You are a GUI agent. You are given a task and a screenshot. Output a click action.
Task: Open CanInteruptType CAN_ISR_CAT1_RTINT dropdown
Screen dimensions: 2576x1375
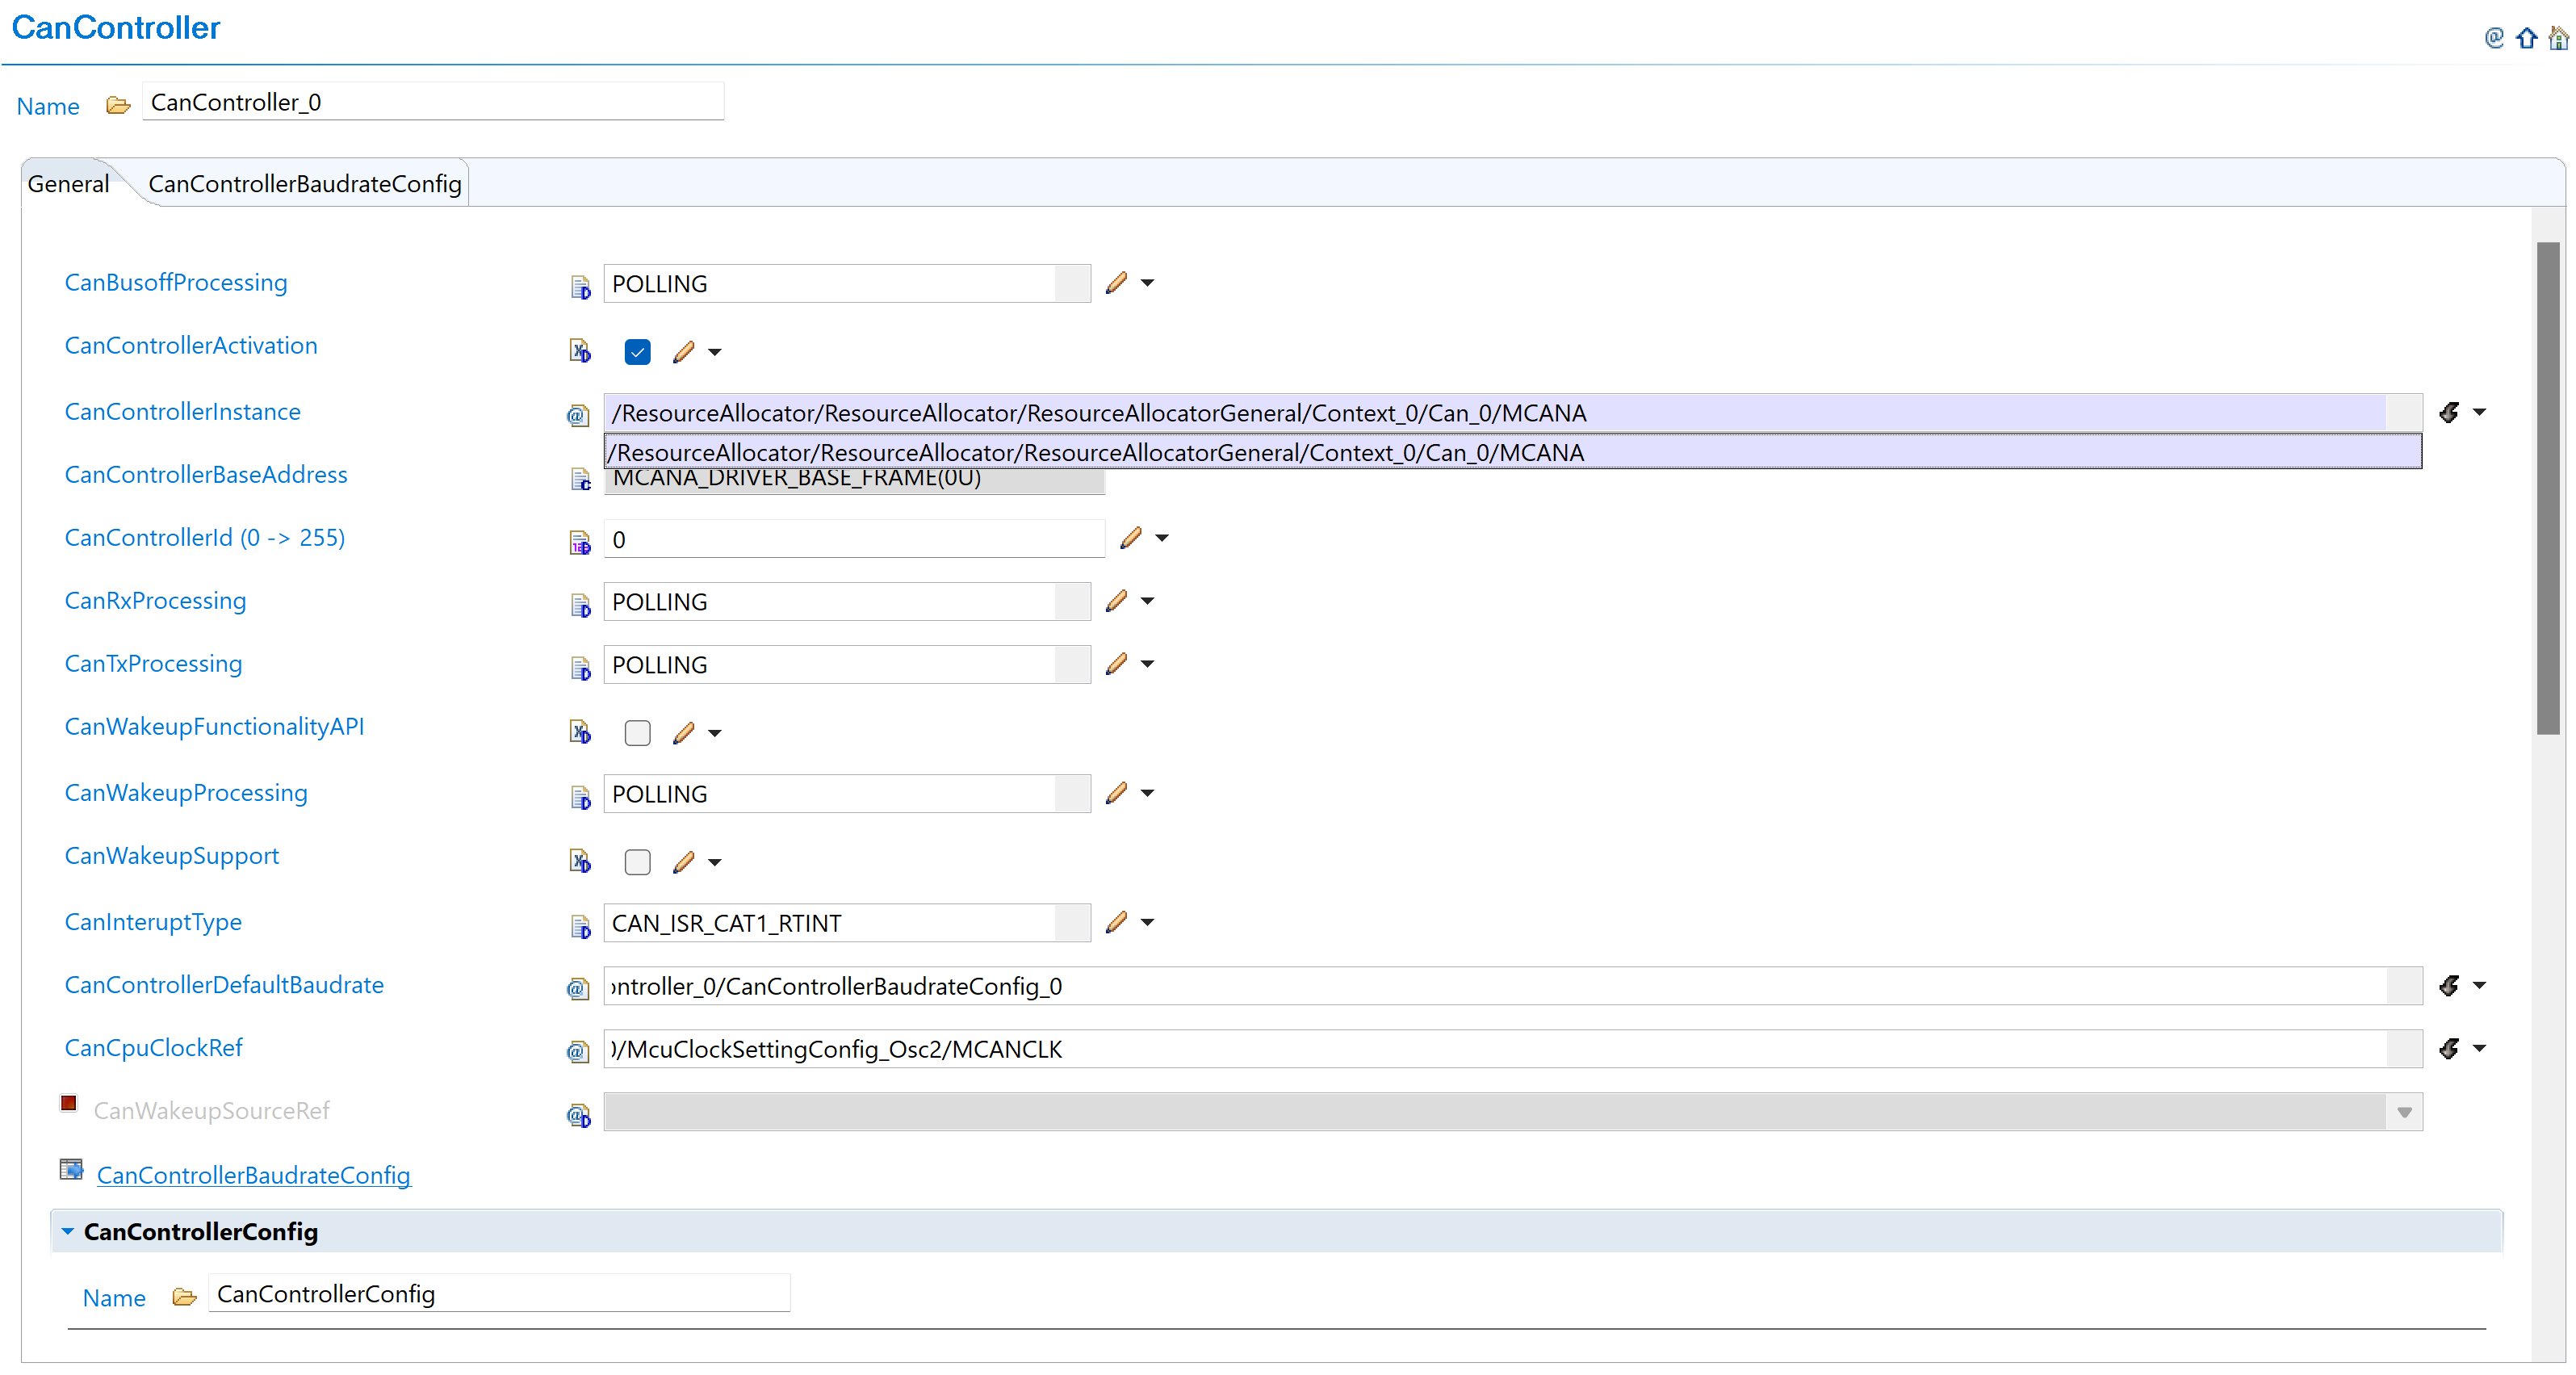(1072, 923)
